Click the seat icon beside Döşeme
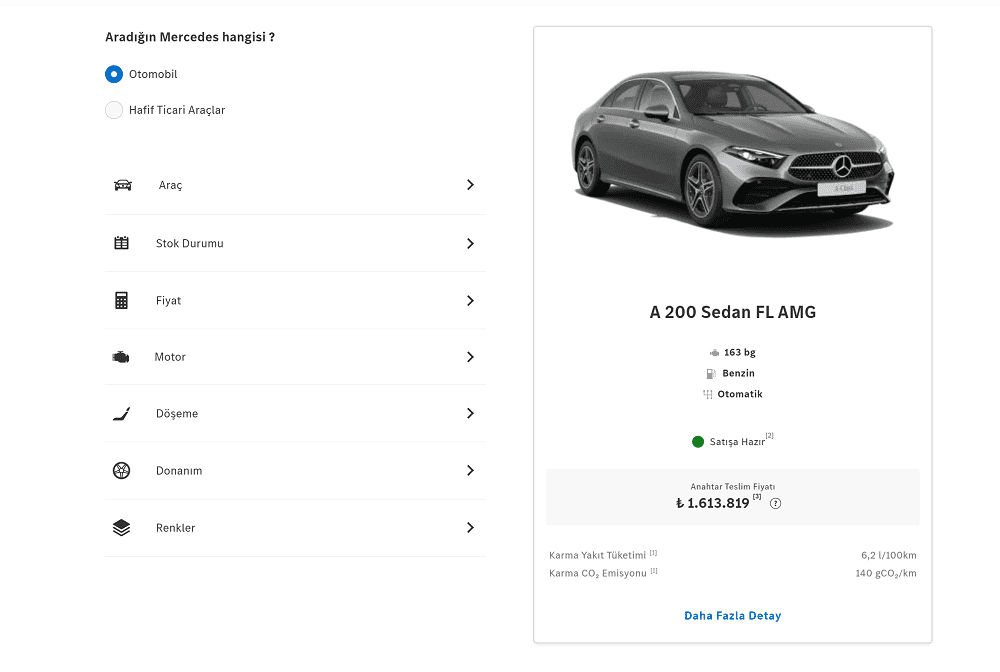 tap(122, 413)
